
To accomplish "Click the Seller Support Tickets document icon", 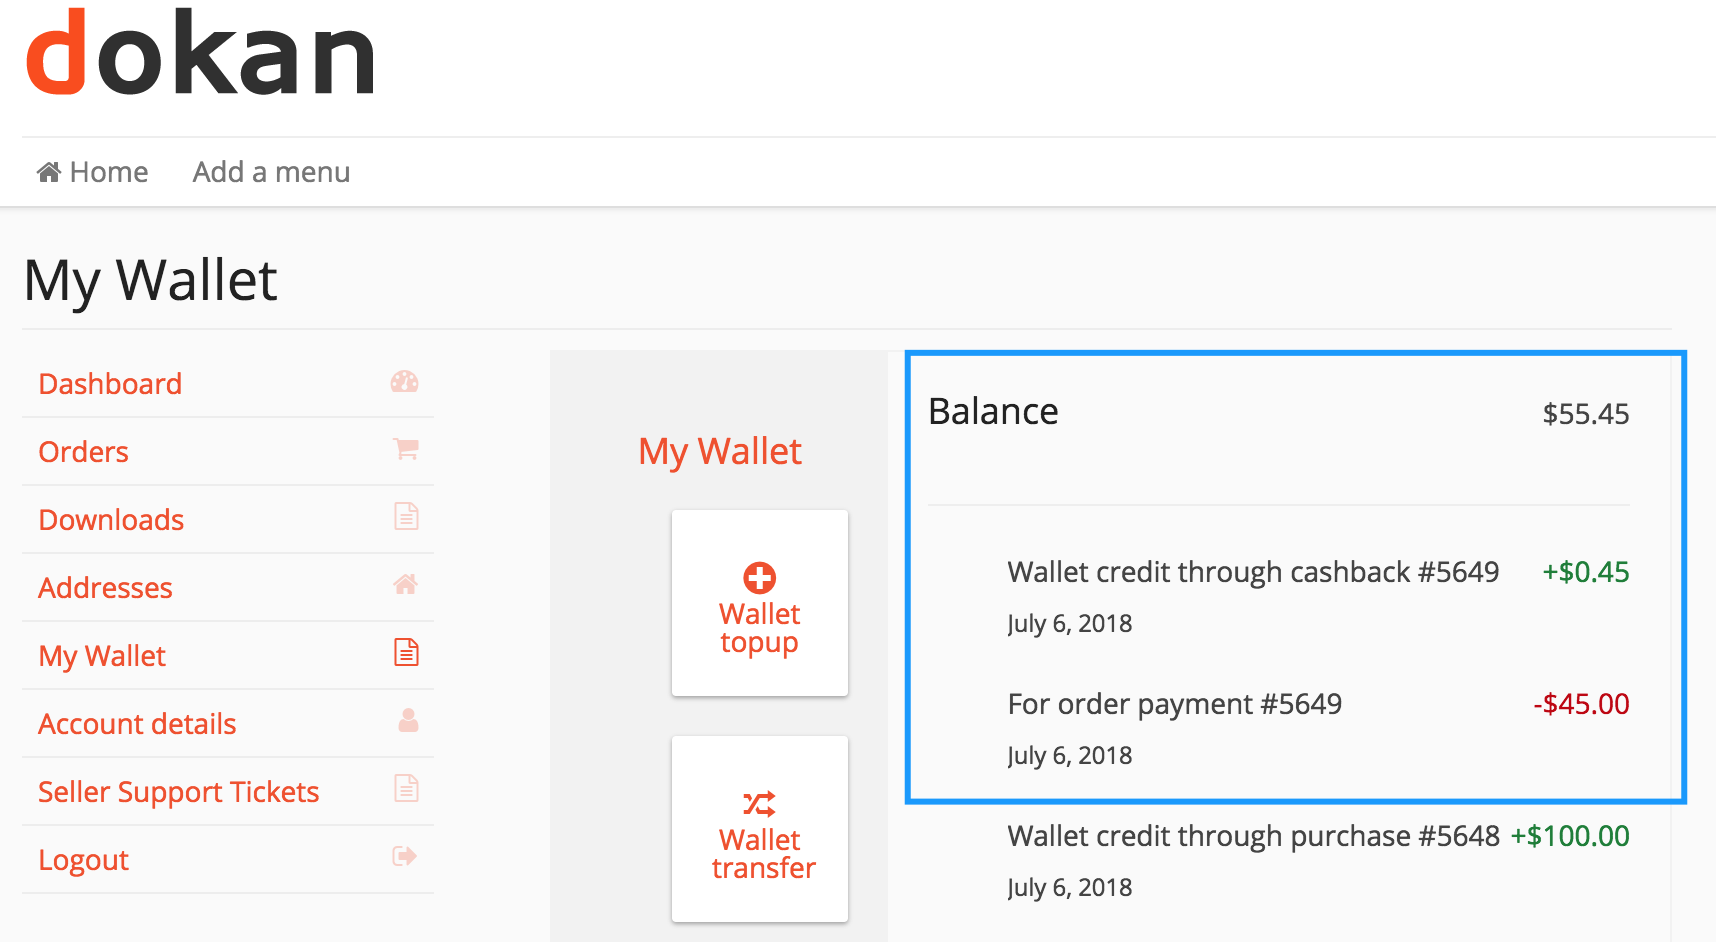I will coord(406,788).
